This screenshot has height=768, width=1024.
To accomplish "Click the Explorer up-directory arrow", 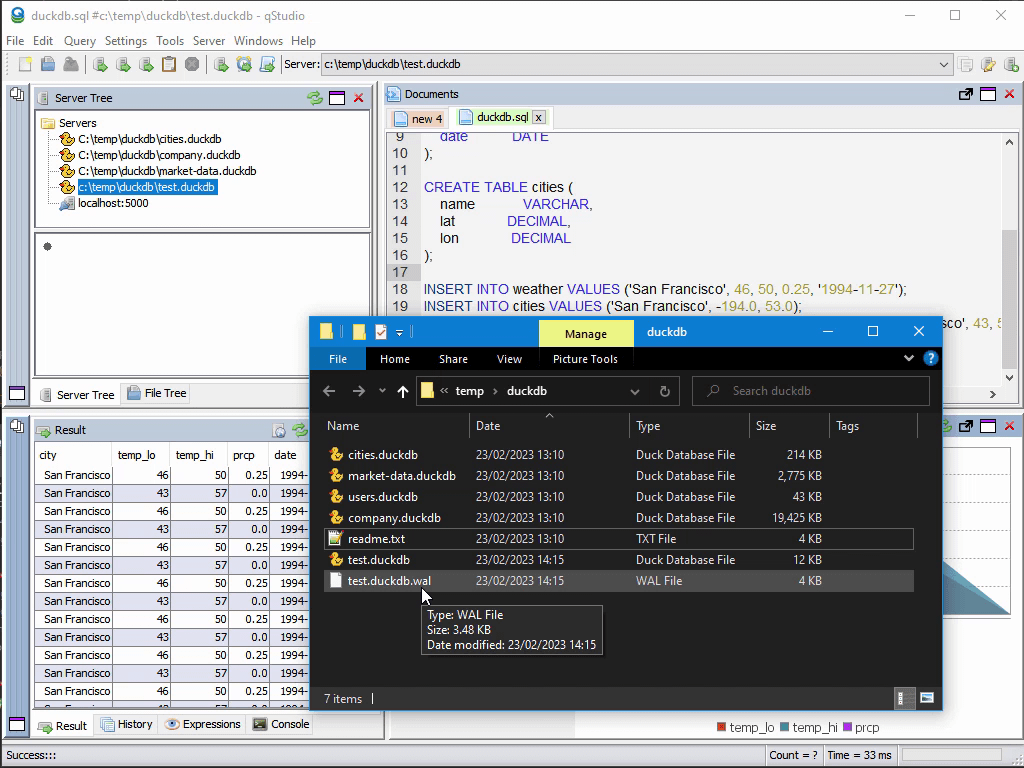I will [403, 391].
